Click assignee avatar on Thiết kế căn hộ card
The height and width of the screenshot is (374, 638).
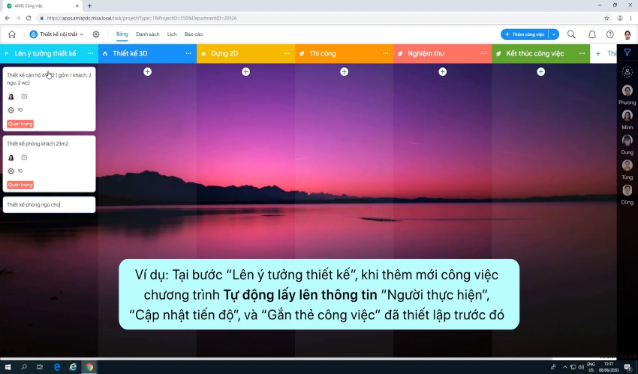(11, 97)
